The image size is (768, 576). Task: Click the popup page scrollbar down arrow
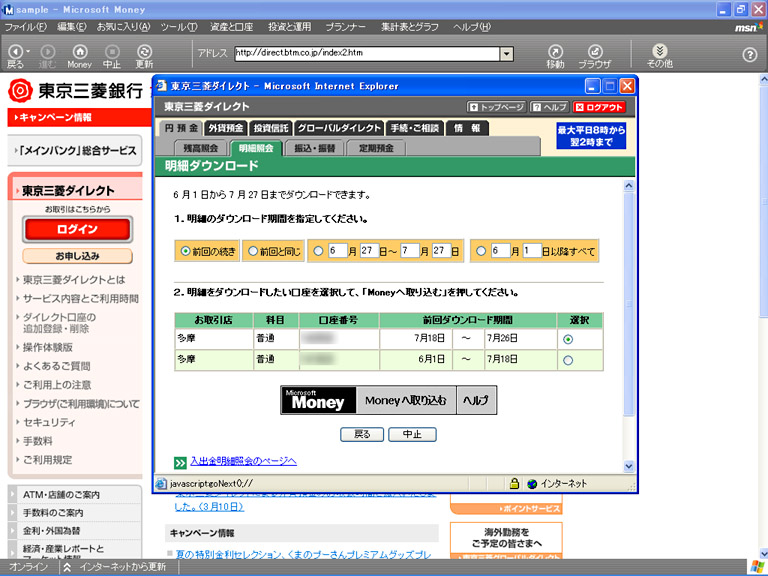click(x=629, y=466)
